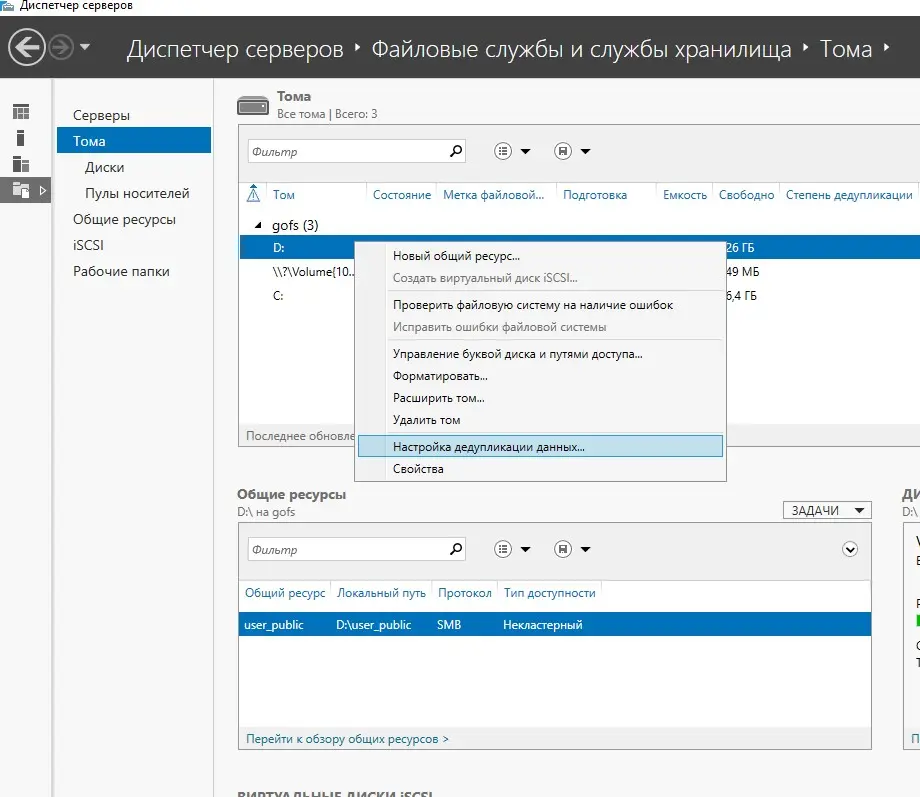Open the Dashboard icon in left strip
The image size is (920, 797).
tap(21, 112)
